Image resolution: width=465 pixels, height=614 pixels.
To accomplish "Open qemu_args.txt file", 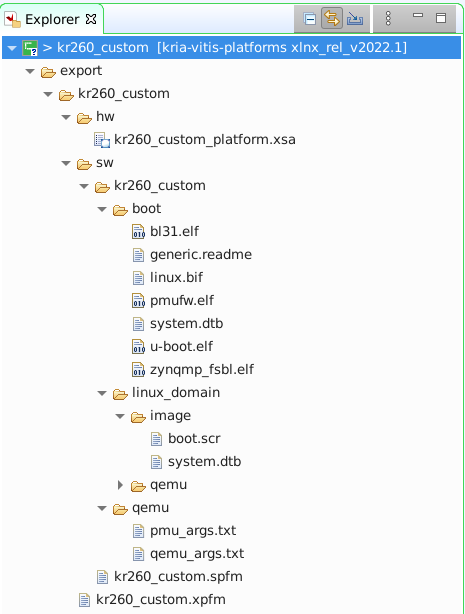I will coord(197,554).
